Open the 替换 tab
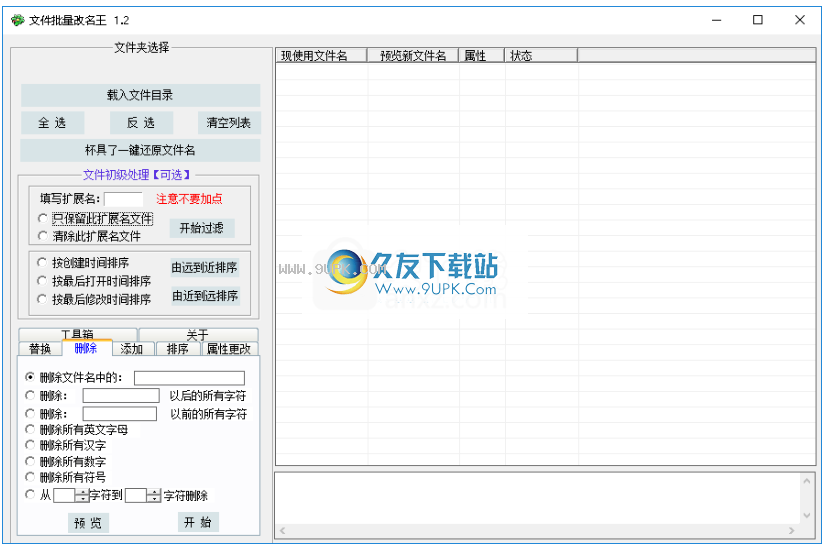Viewport: 830px width, 544px height. point(40,349)
